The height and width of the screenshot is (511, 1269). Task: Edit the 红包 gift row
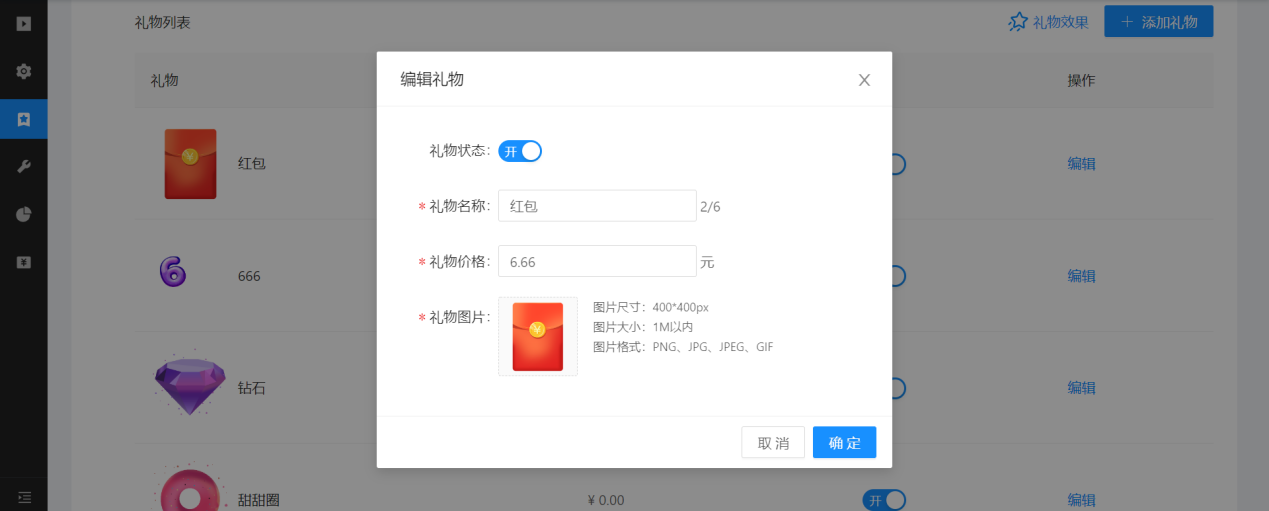pyautogui.click(x=1081, y=164)
